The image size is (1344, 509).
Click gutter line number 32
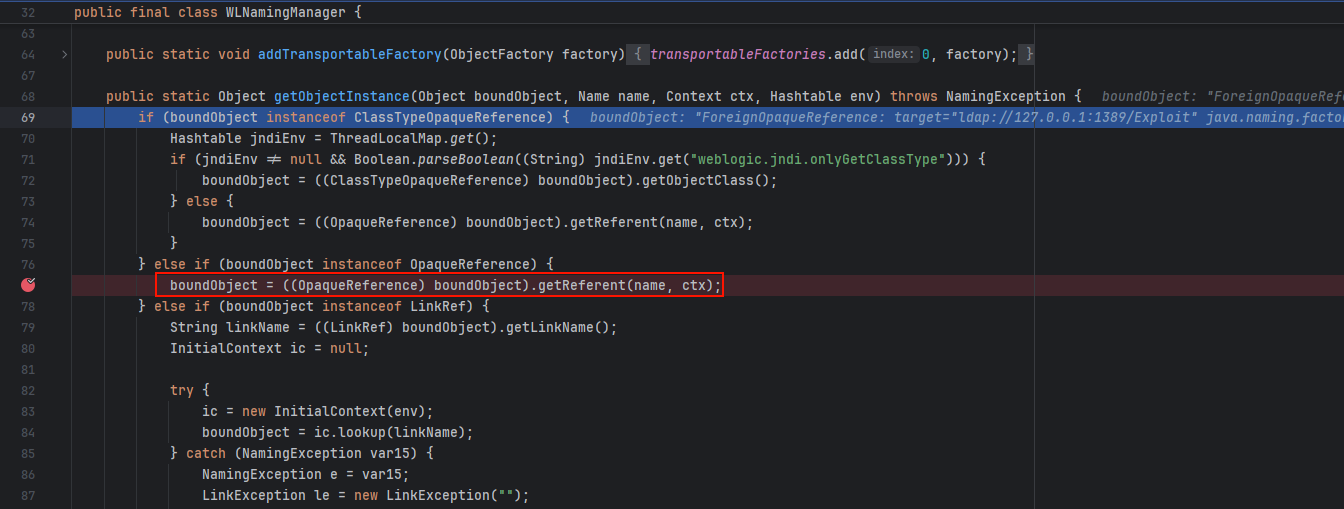pos(27,12)
